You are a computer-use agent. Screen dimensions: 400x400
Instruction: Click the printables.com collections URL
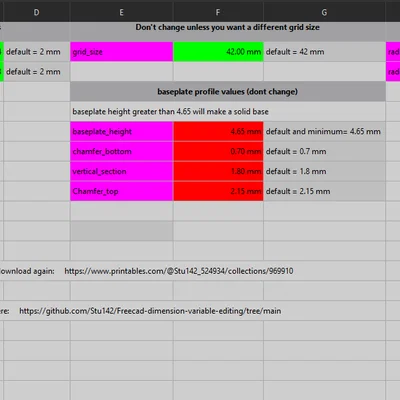click(x=179, y=271)
